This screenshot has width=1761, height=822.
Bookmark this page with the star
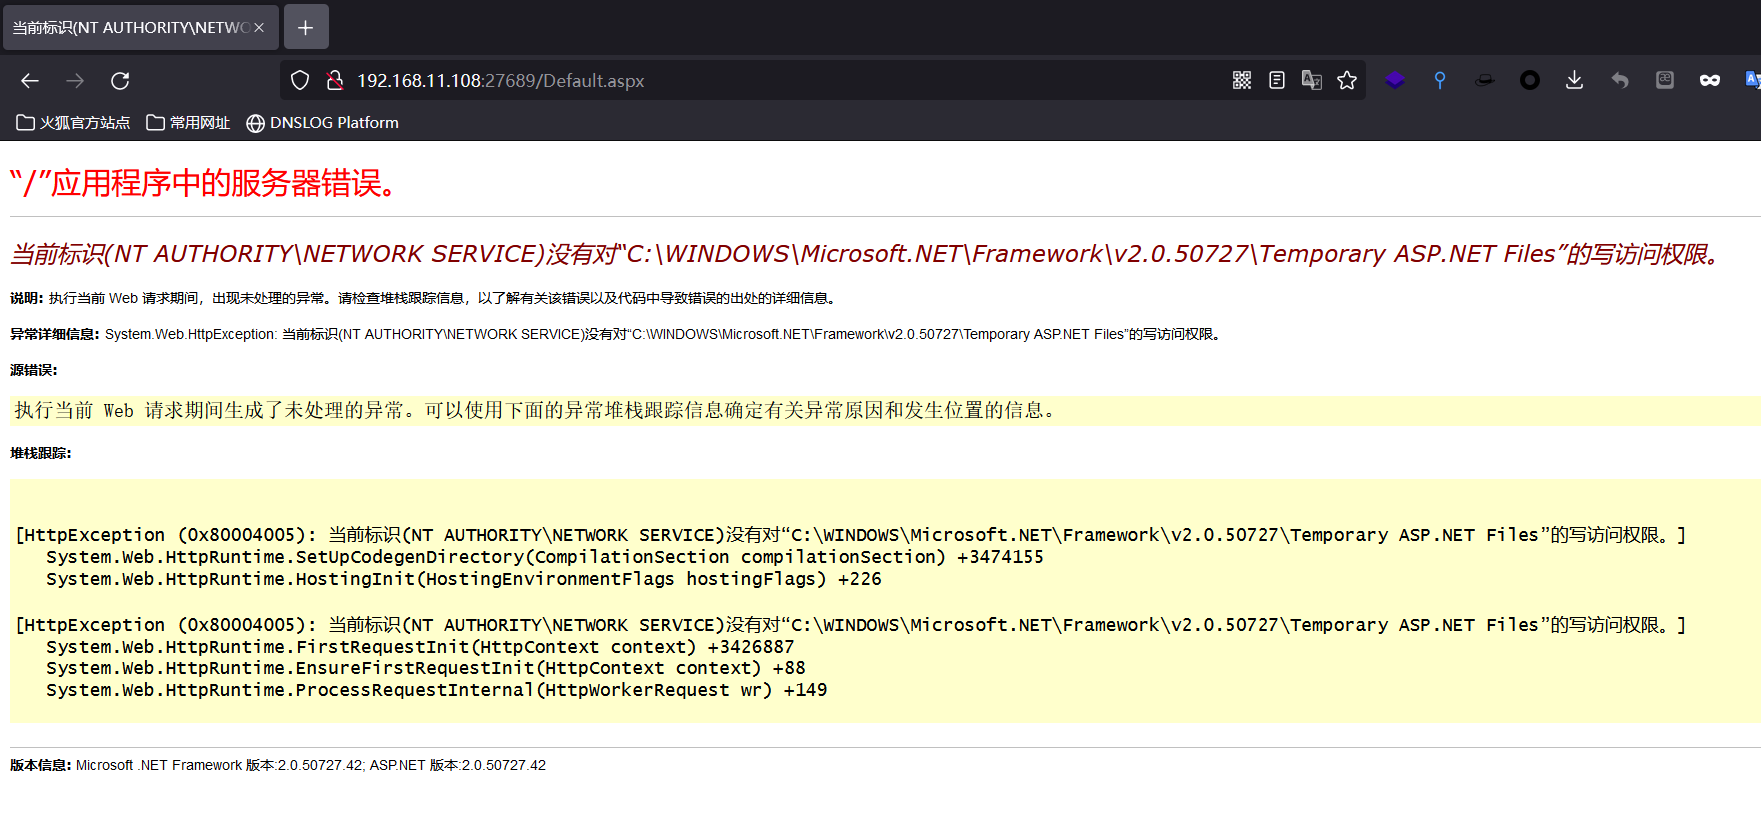point(1347,80)
